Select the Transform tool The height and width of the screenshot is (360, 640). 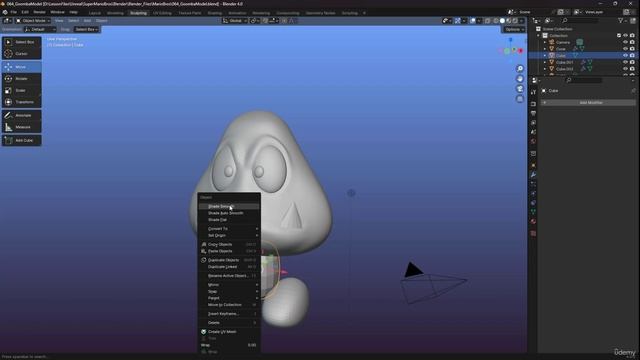pos(21,102)
